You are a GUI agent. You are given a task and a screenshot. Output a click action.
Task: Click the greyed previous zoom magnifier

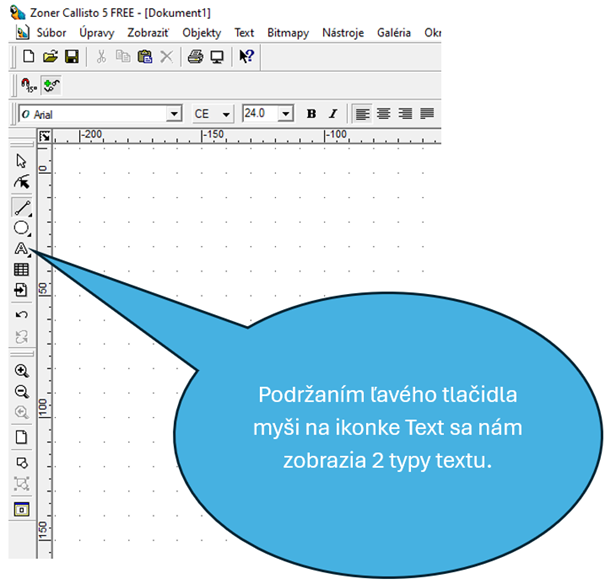22,412
